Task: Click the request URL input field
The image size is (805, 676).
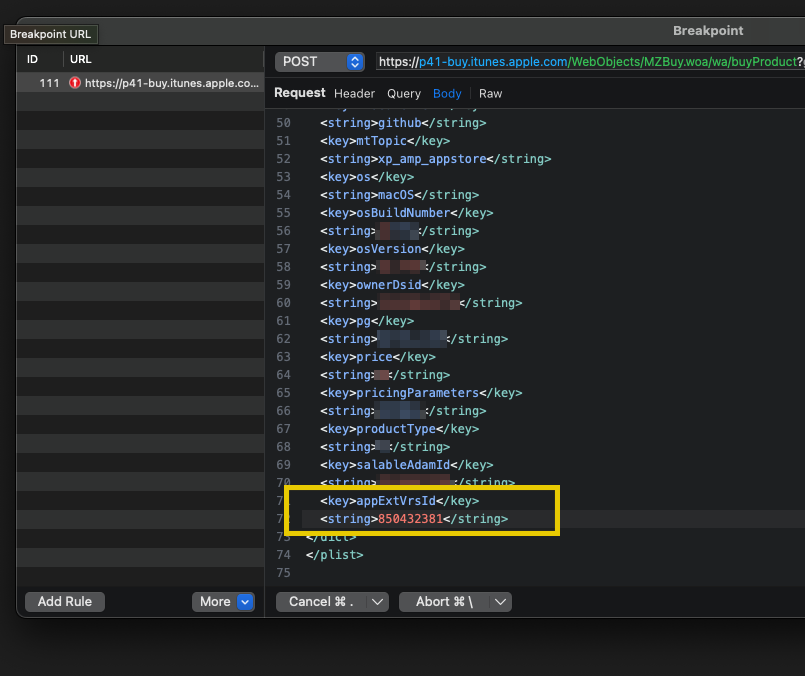Action: tap(590, 62)
